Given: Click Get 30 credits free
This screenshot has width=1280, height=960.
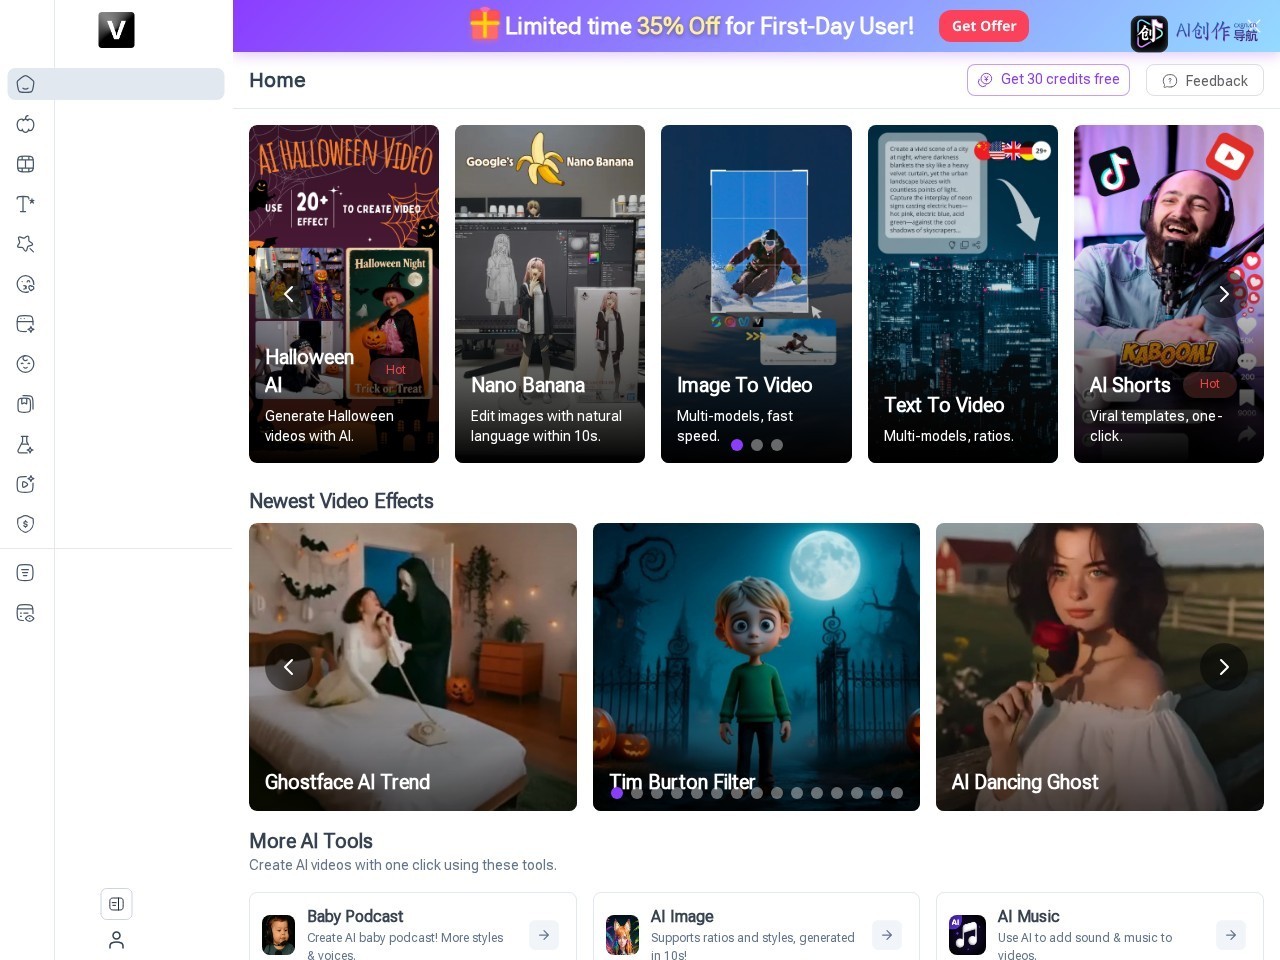Looking at the screenshot, I should click(1048, 80).
